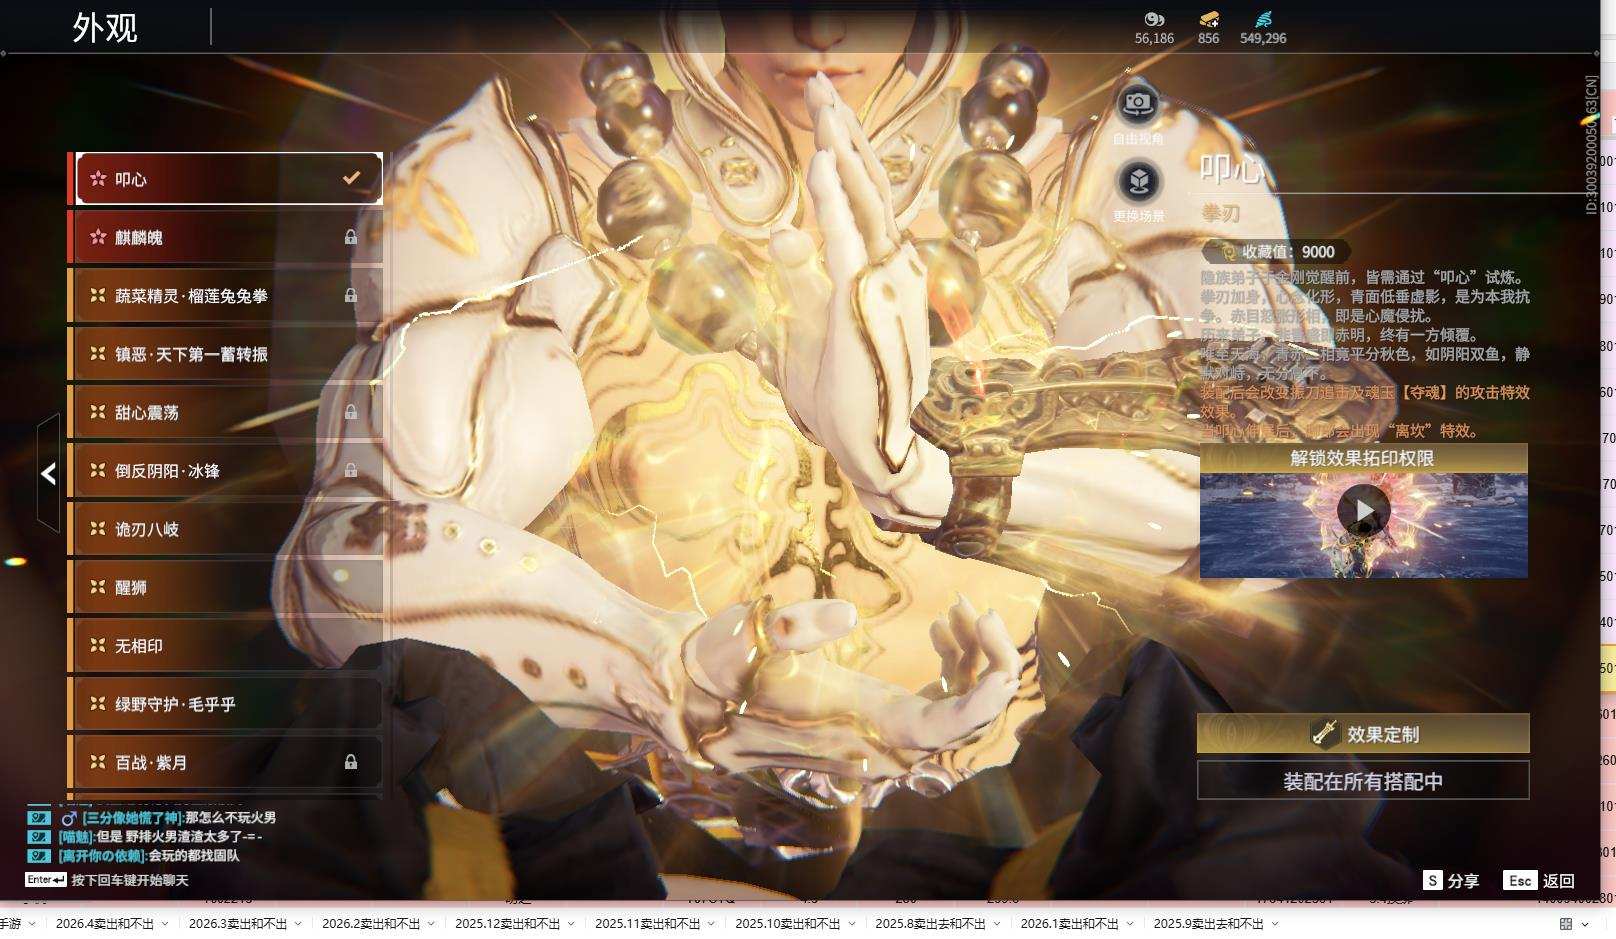Click the silver coin currency icon
This screenshot has width=1616, height=939.
pos(1154,19)
